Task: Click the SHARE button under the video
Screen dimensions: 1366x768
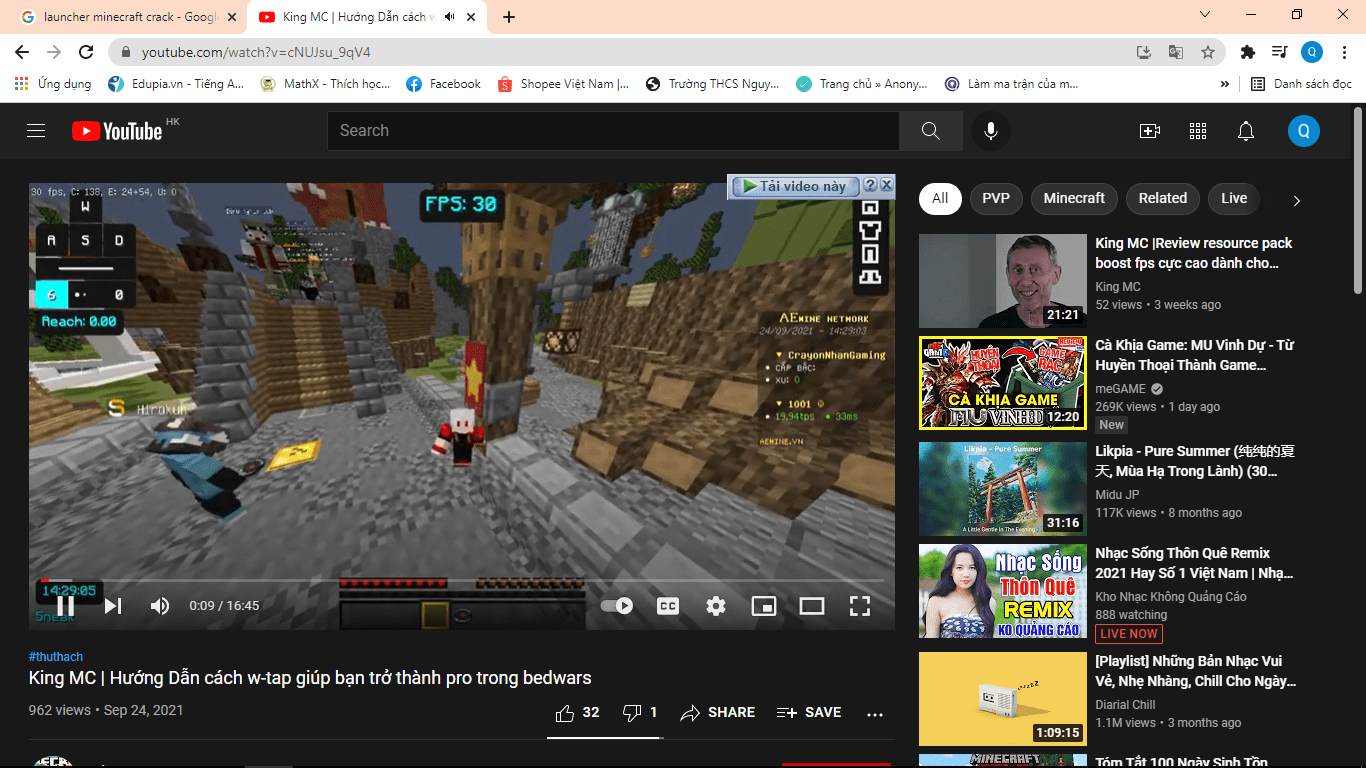Action: (718, 713)
